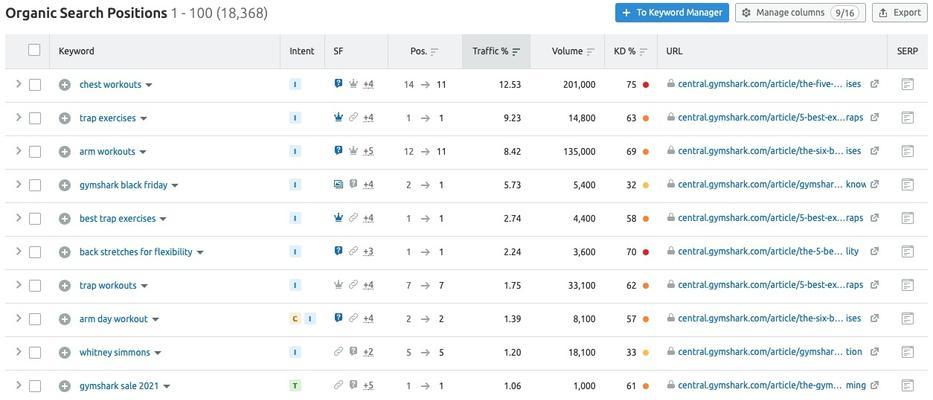Expand the back stretches for flexibility row
Image resolution: width=933 pixels, height=400 pixels.
18,252
